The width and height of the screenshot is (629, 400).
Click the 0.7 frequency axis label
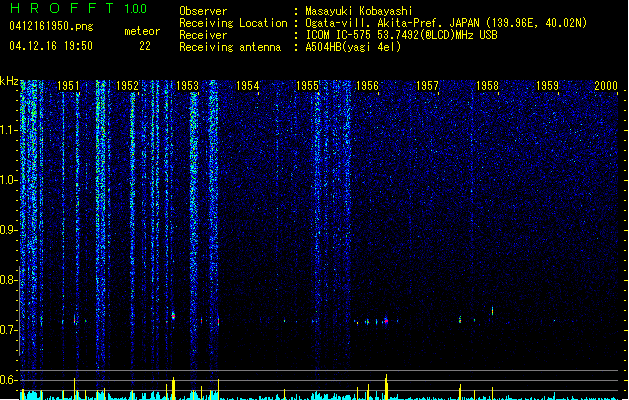click(8, 330)
